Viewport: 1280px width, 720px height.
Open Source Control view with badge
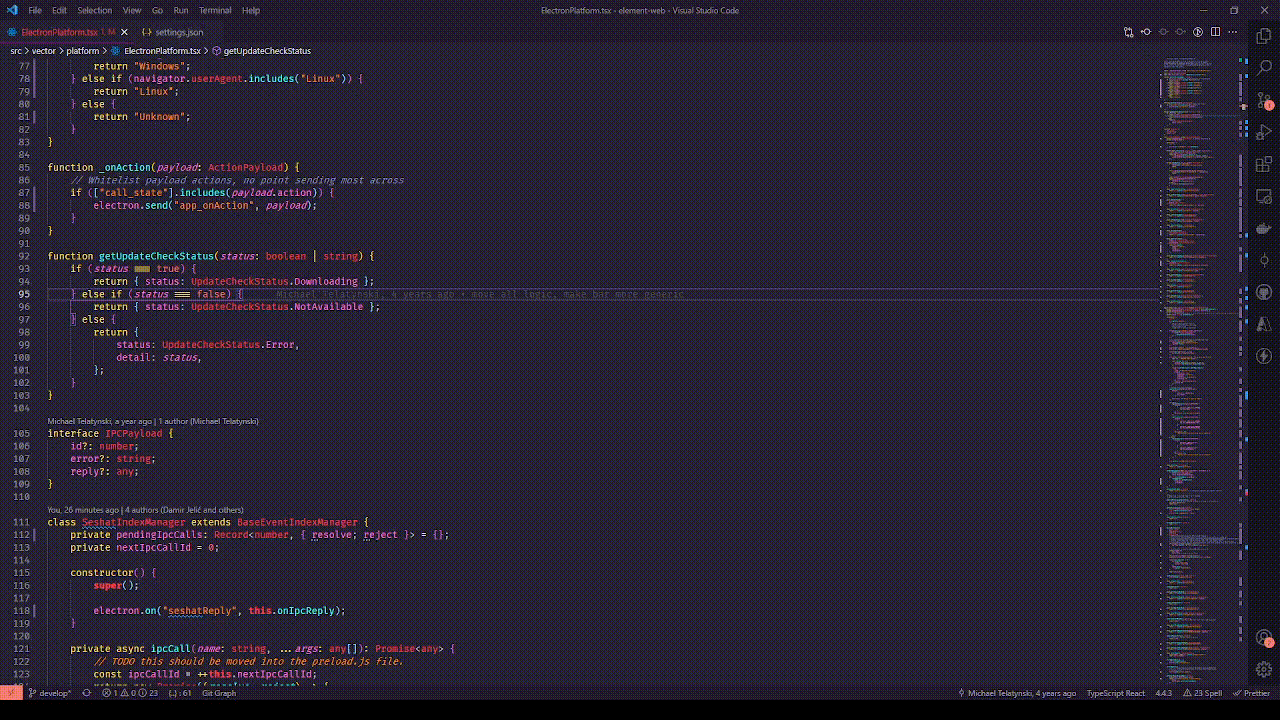tap(1264, 101)
